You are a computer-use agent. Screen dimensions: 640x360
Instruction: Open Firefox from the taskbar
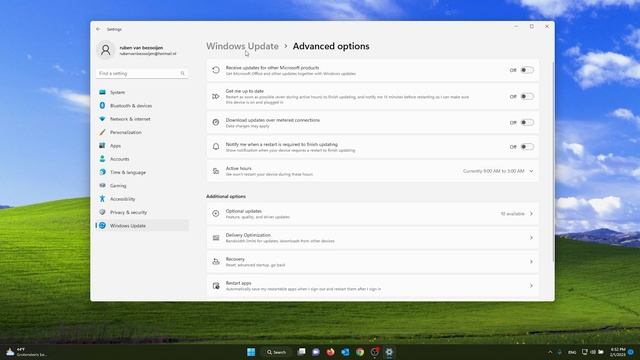coord(331,352)
